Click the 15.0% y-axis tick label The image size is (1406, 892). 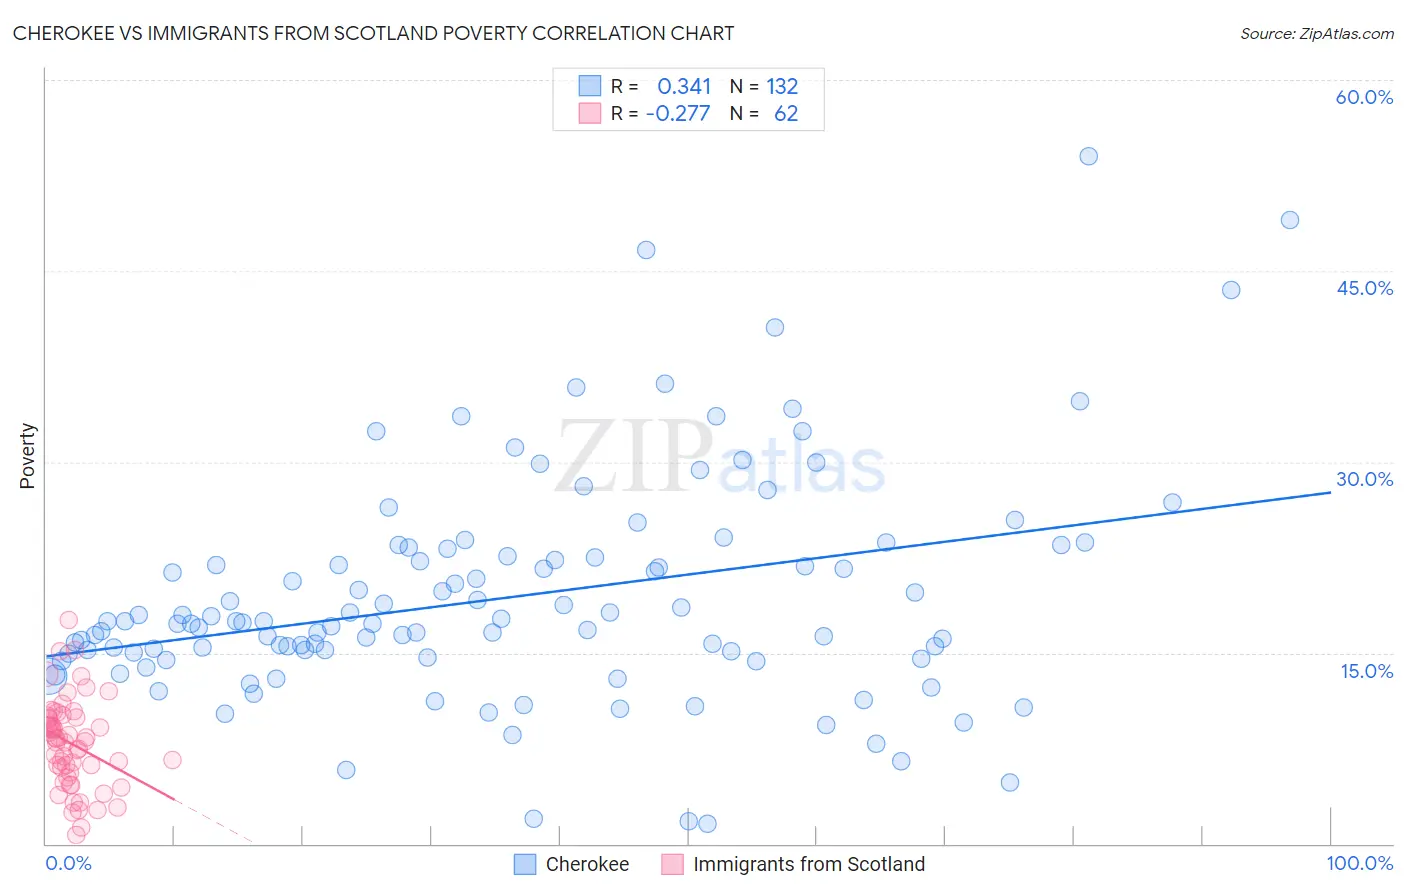pyautogui.click(x=1366, y=671)
